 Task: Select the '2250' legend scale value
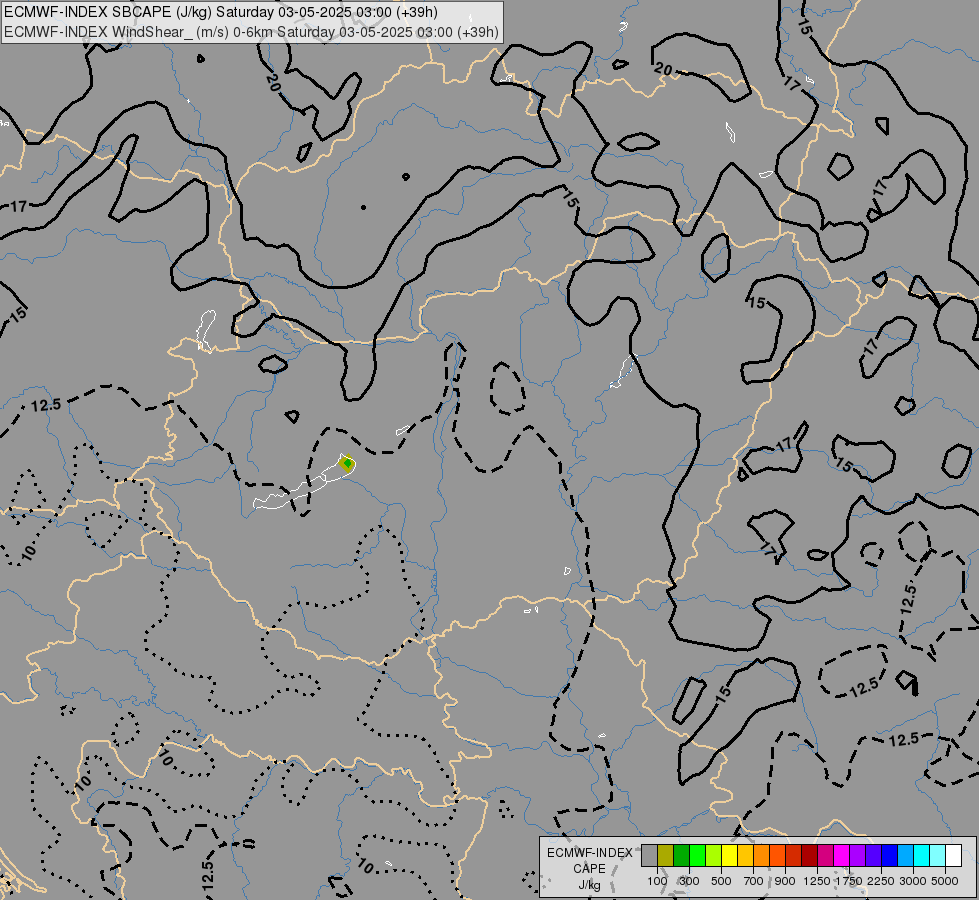[x=881, y=881]
